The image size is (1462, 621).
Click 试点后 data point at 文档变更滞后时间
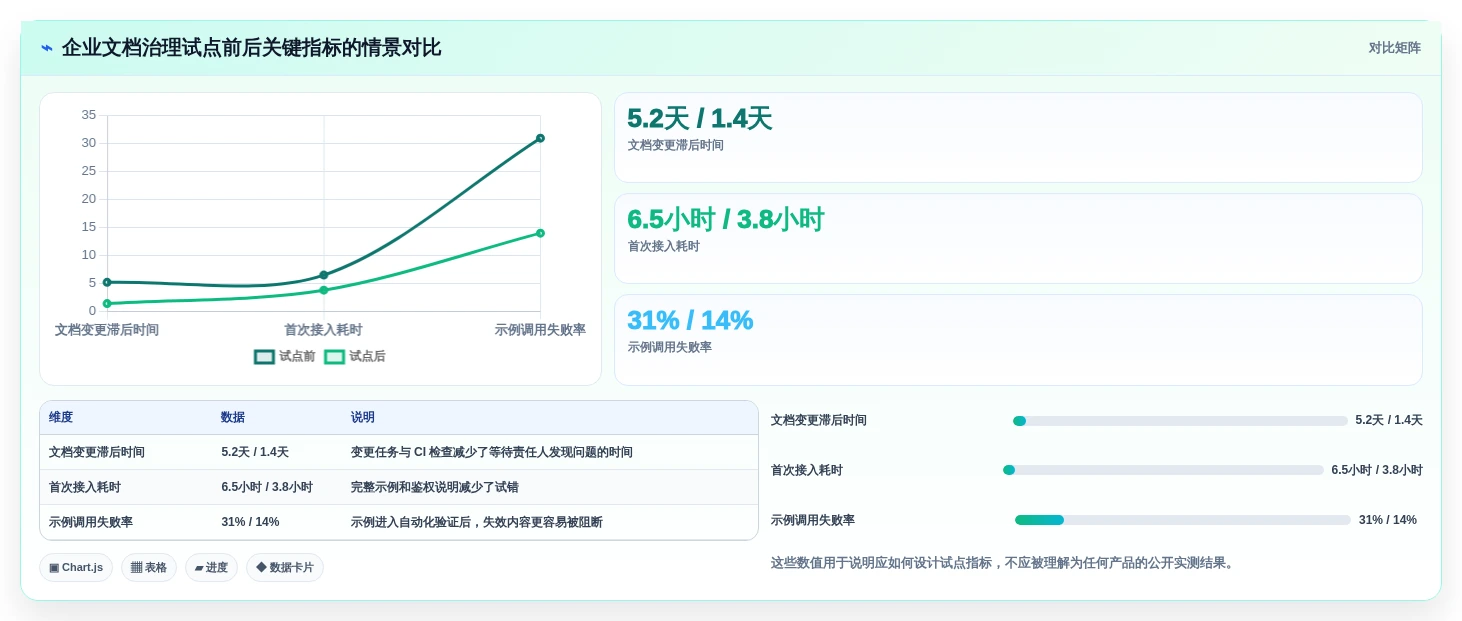click(107, 303)
